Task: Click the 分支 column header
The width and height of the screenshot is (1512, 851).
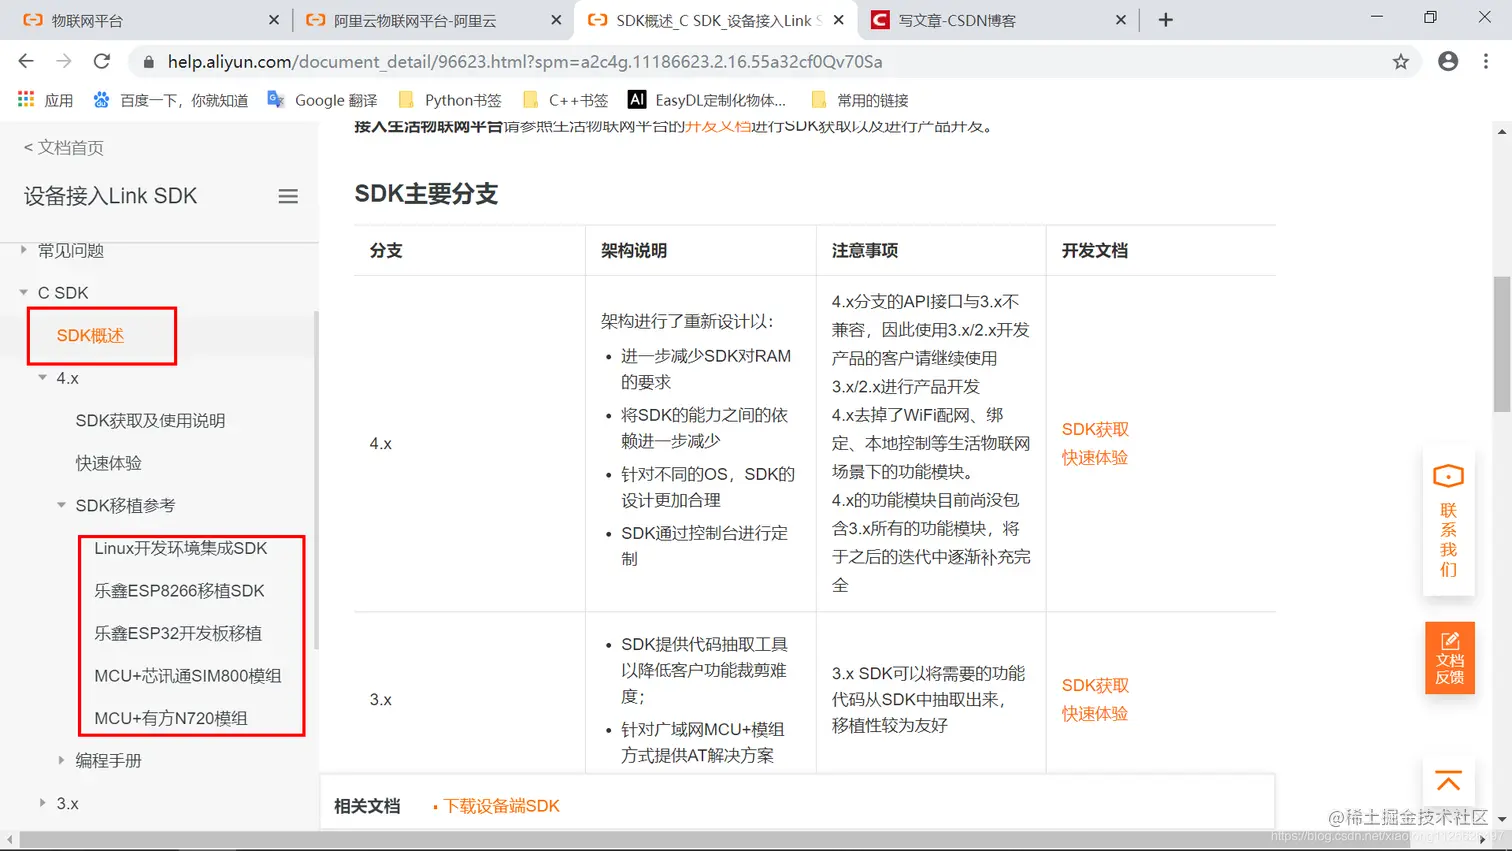Action: [x=386, y=251]
